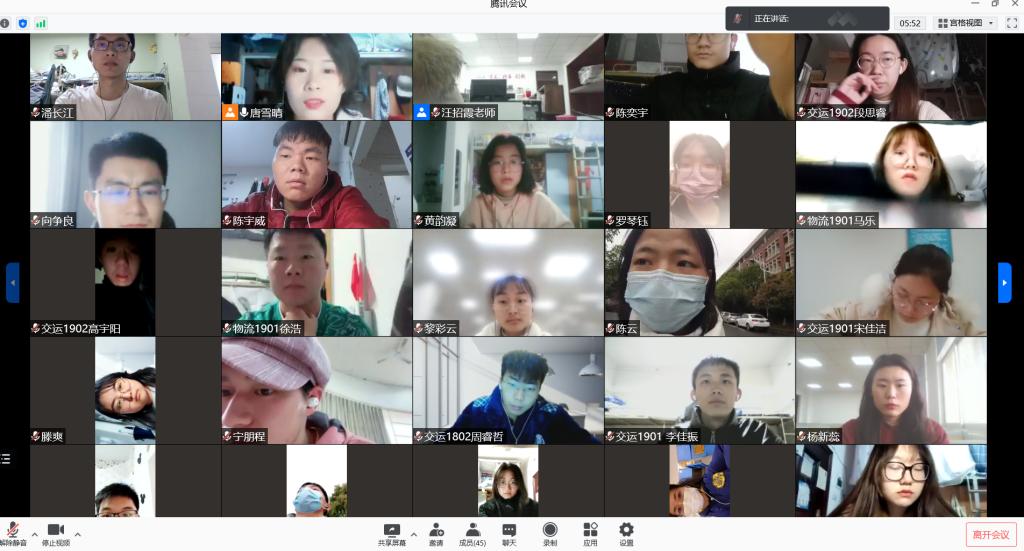Click the leave meeting (离开会议) button

click(991, 534)
